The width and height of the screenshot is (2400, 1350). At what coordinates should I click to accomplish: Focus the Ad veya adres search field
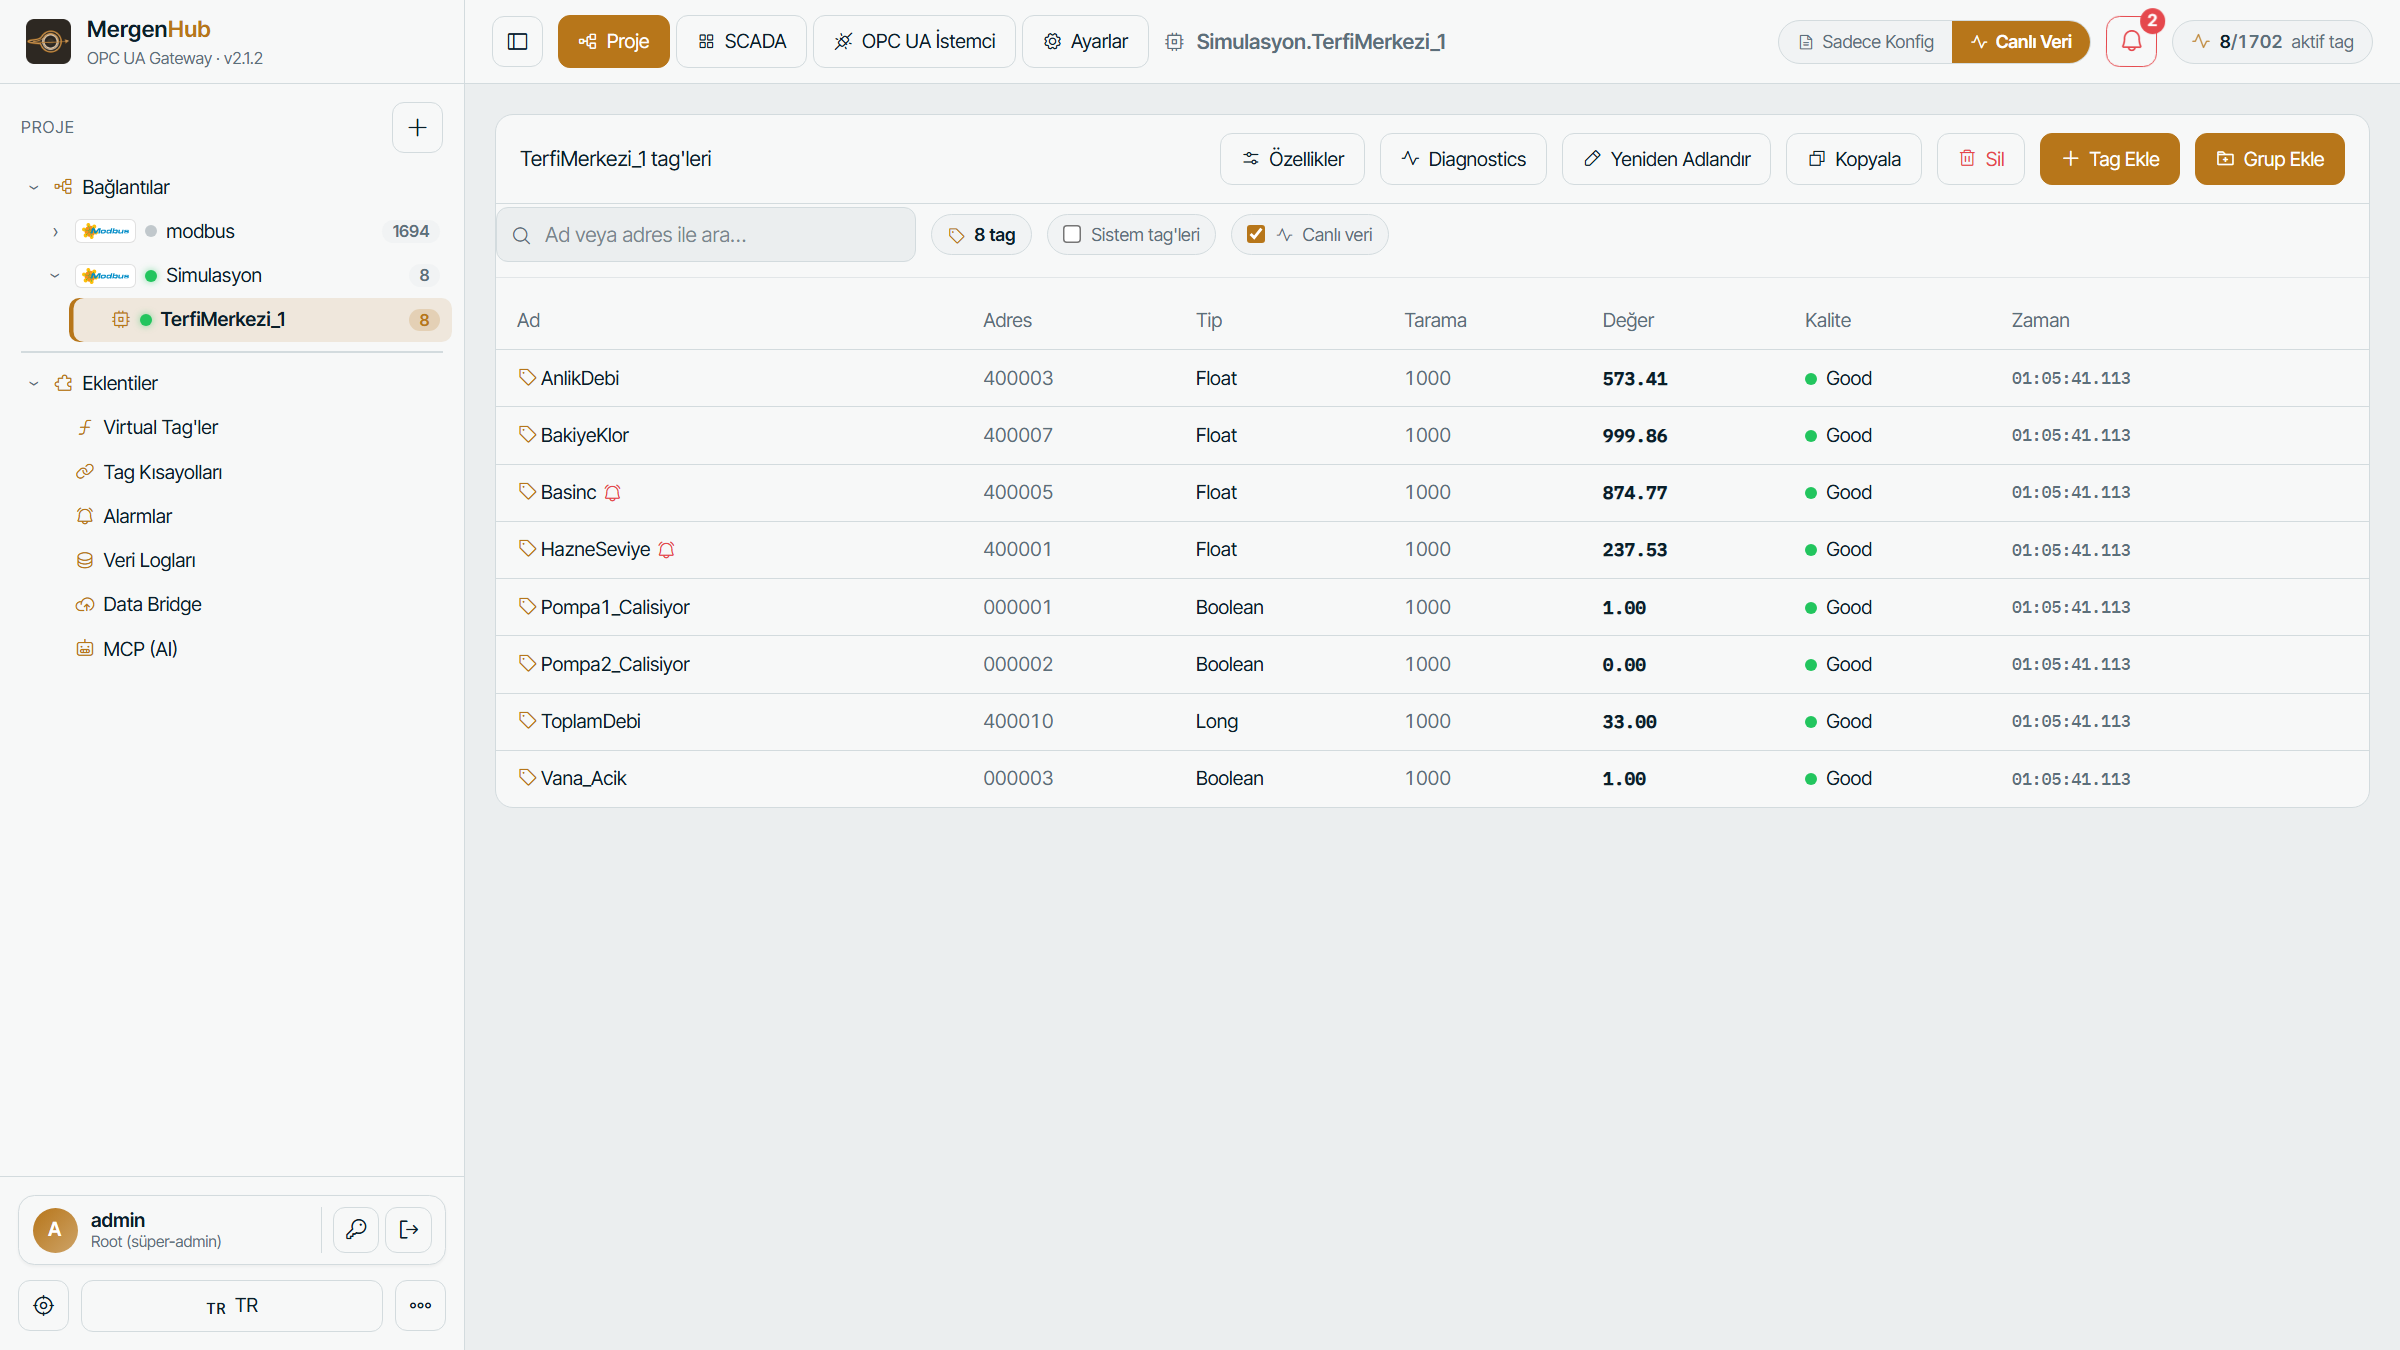[x=706, y=235]
